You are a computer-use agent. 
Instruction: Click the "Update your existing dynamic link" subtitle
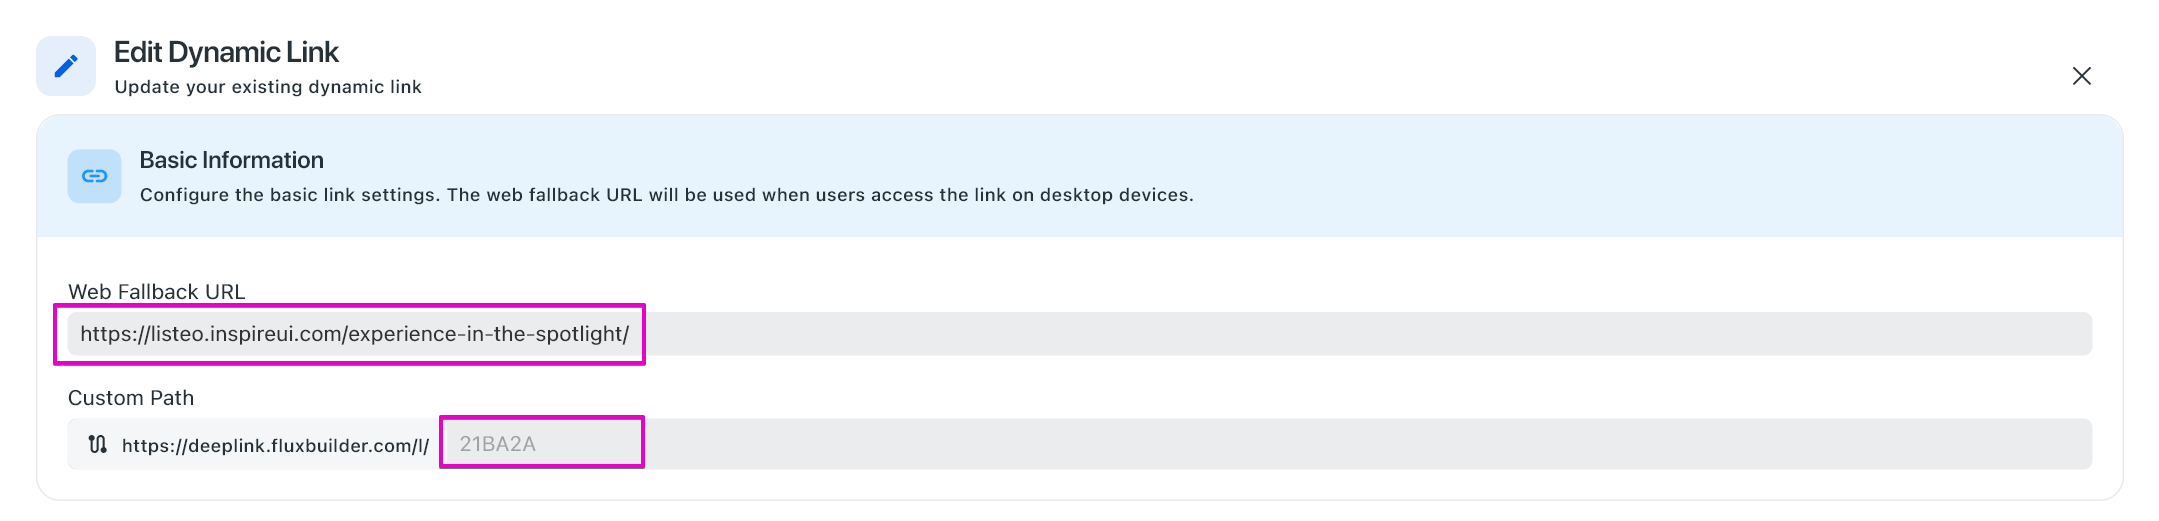[x=268, y=87]
